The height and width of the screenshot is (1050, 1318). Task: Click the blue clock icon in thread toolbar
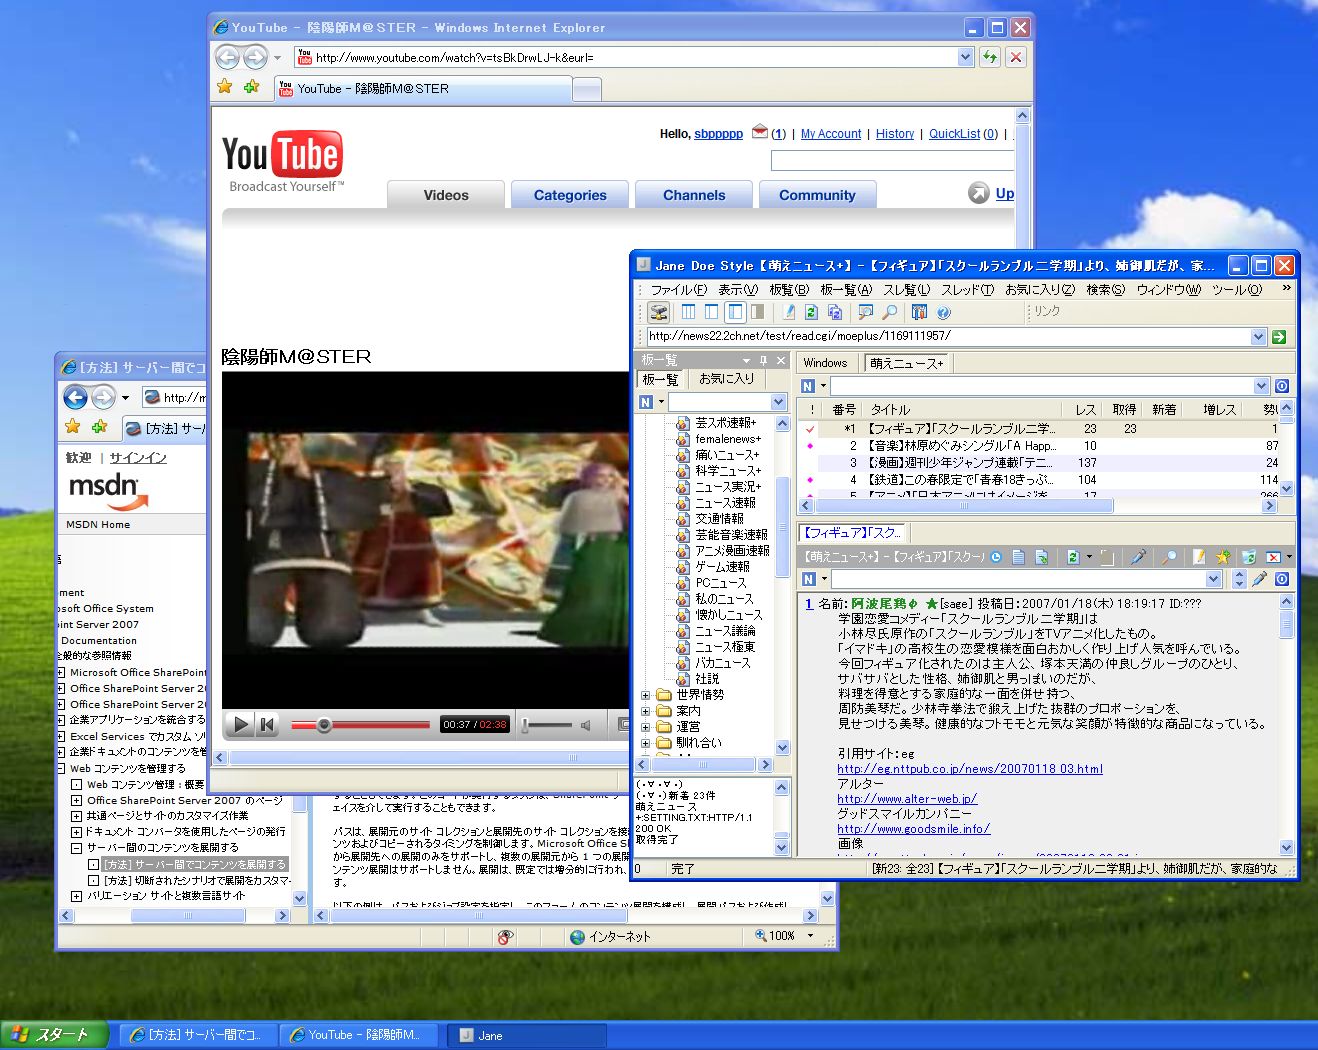pyautogui.click(x=996, y=557)
